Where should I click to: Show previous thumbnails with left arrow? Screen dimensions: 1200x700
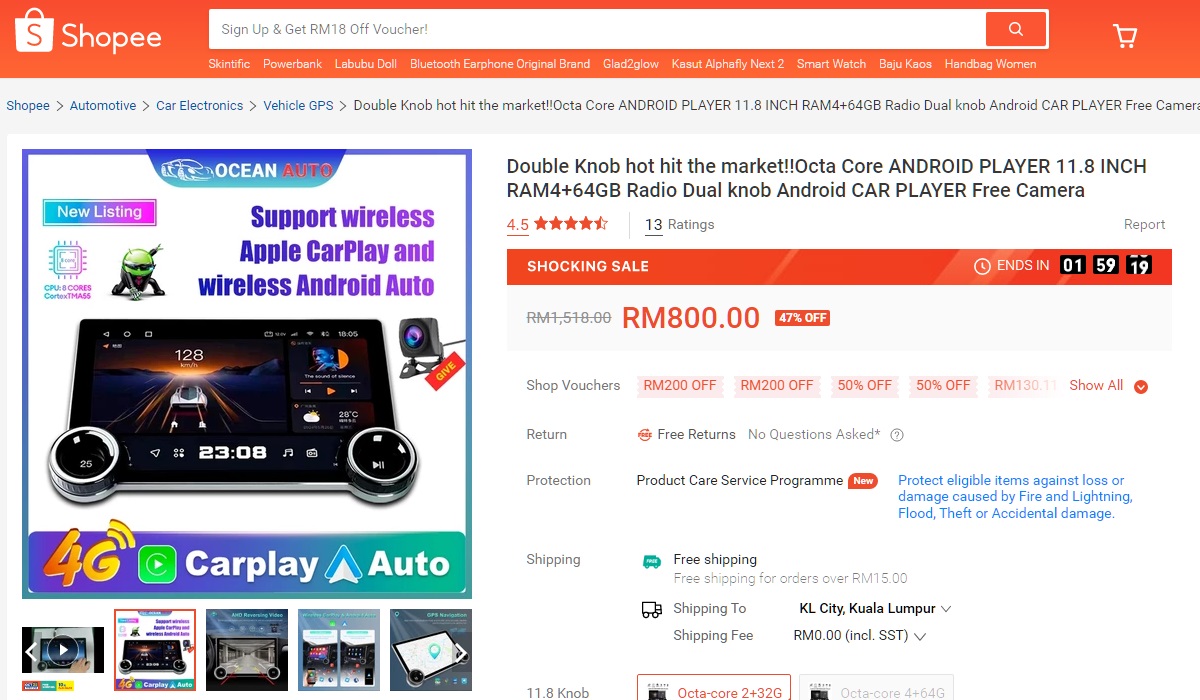pos(31,654)
